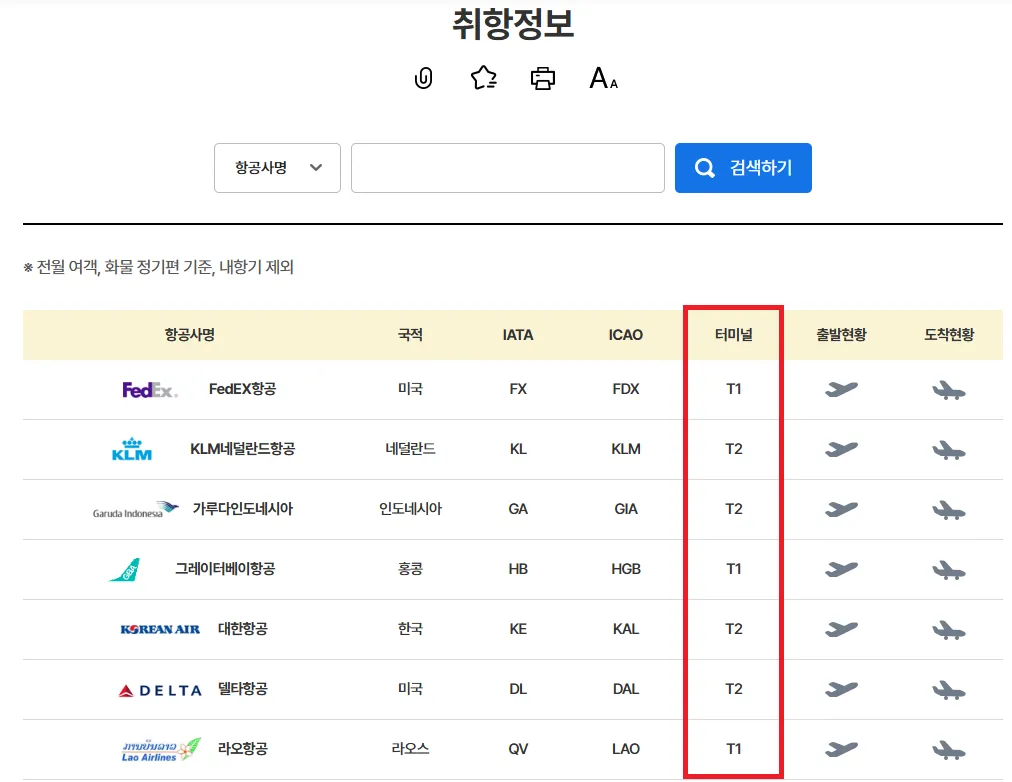Click the 터미널 column header
Image resolution: width=1012 pixels, height=782 pixels.
733,335
